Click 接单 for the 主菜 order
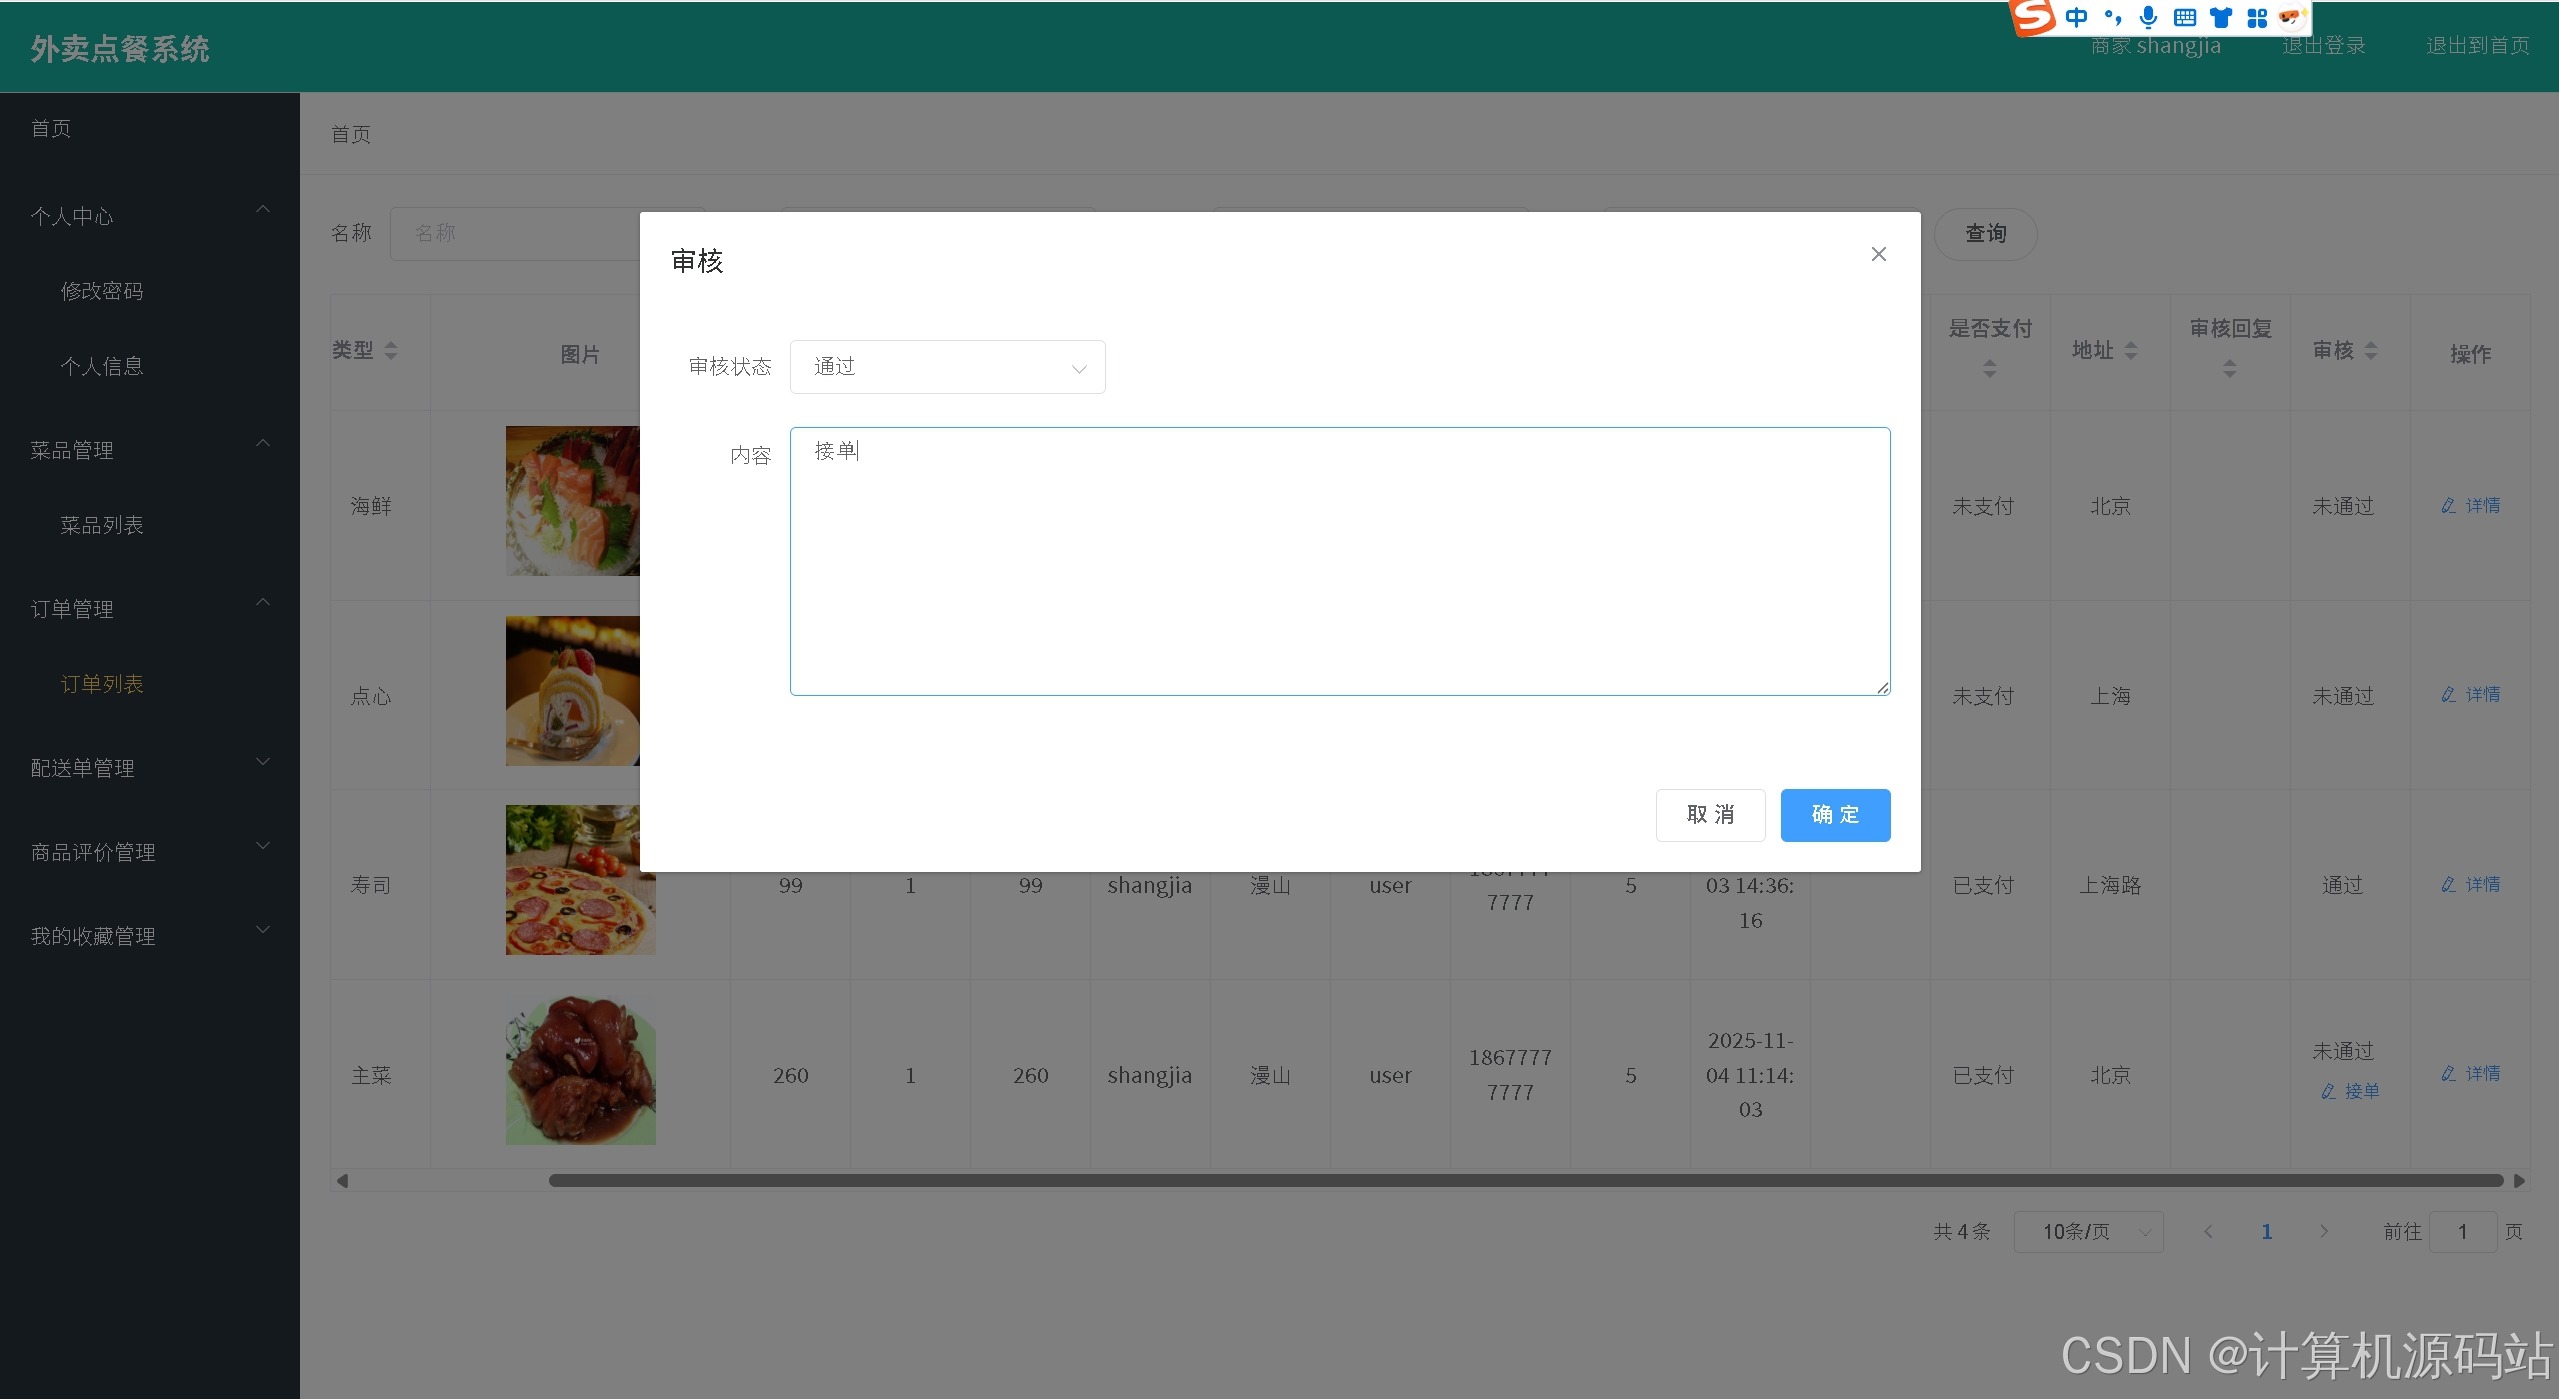Screen dimensions: 2559x1399 coord(2350,1092)
